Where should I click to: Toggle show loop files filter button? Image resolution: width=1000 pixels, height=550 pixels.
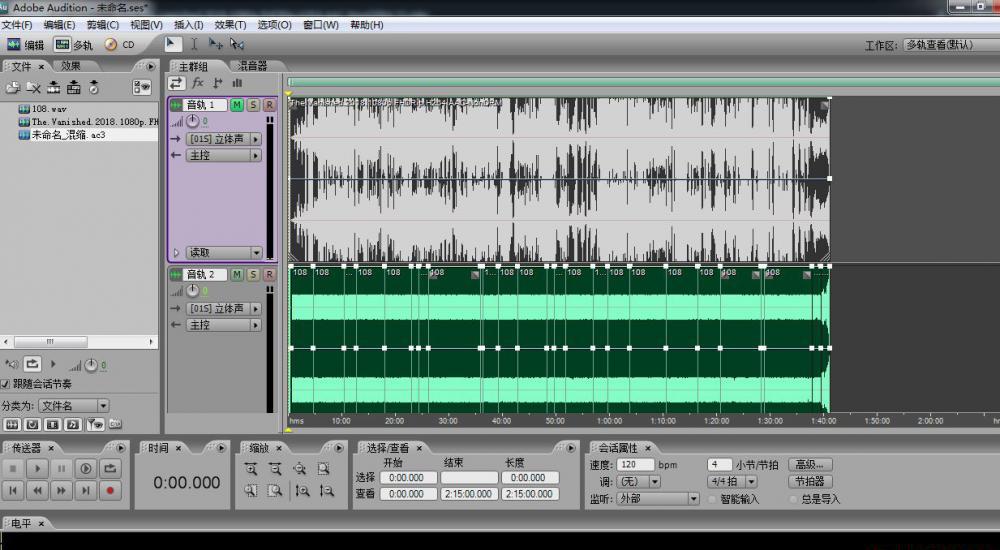coord(32,424)
